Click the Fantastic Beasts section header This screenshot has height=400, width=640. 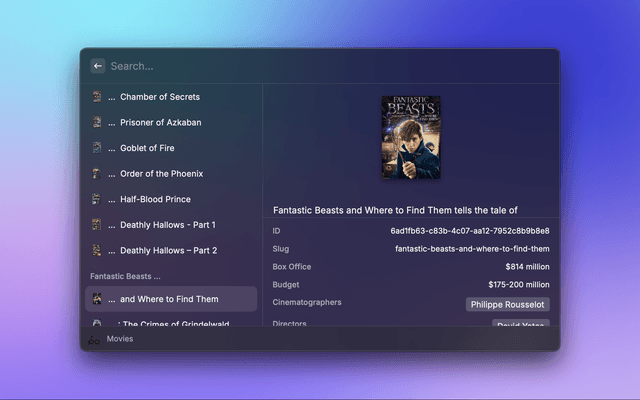[x=125, y=276]
